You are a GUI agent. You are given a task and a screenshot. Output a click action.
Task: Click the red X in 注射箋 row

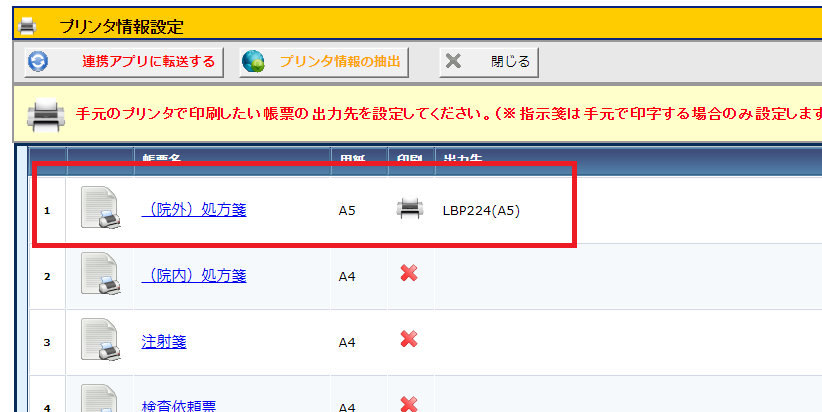click(409, 339)
